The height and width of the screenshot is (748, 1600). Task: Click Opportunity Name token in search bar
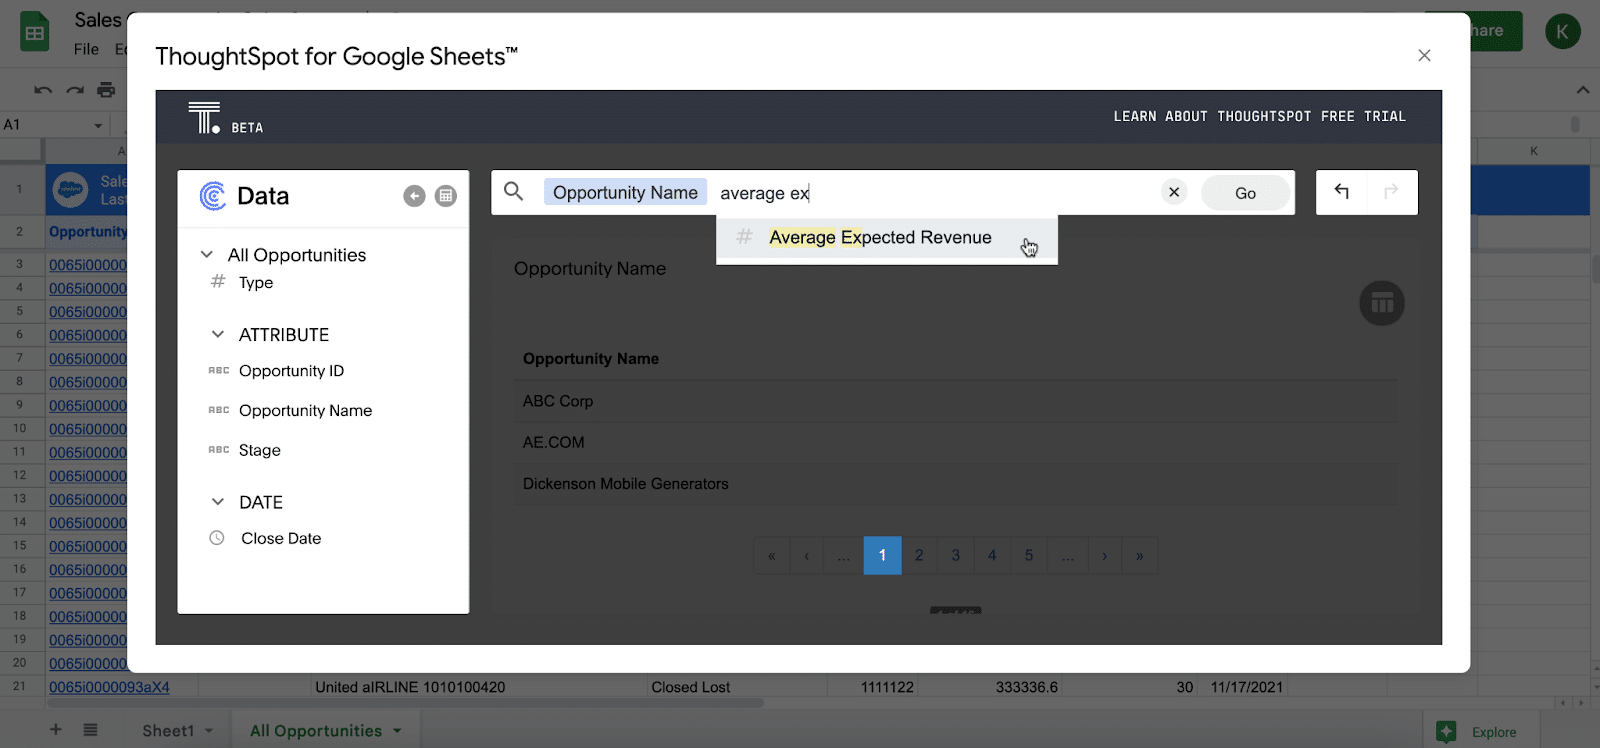click(x=625, y=192)
